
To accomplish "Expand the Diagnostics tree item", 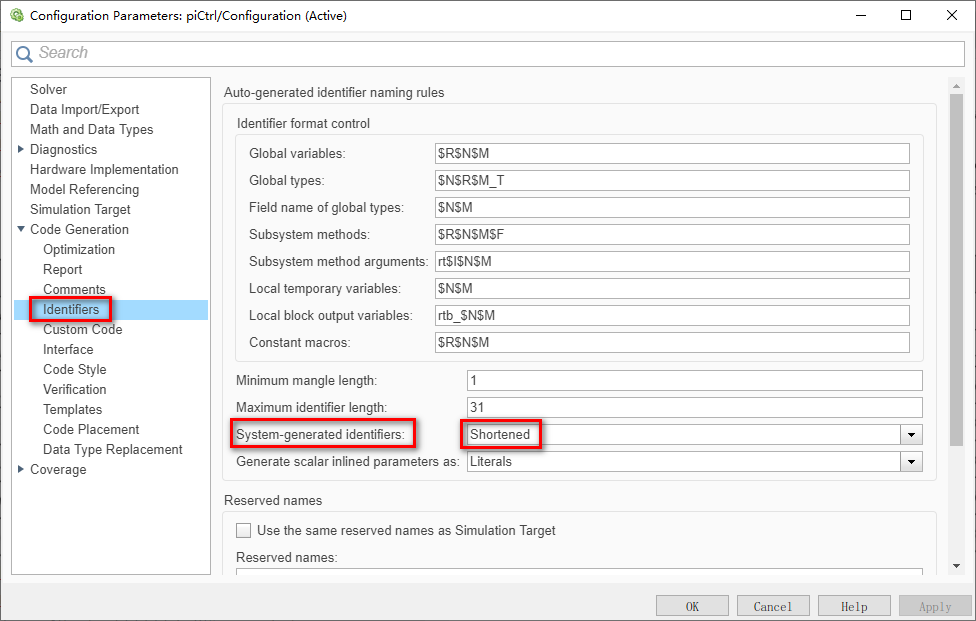I will (21, 149).
